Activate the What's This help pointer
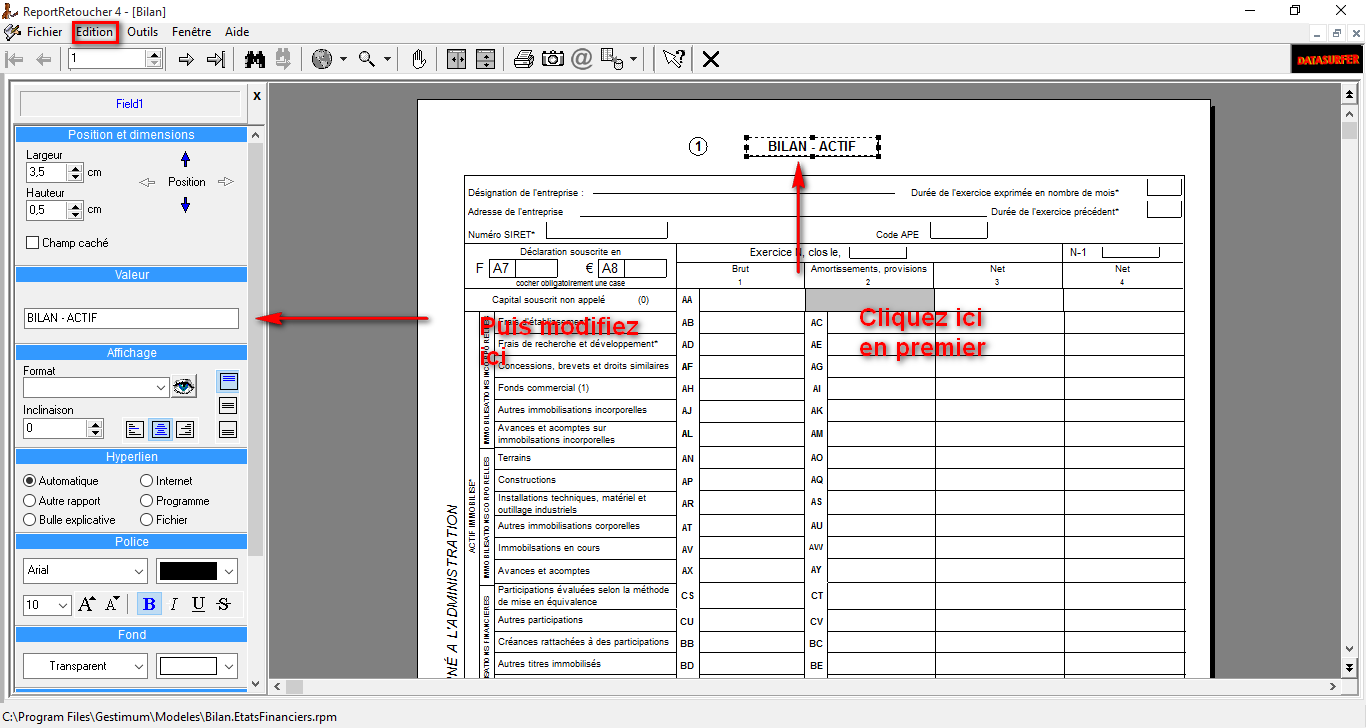The width and height of the screenshot is (1366, 728). coord(673,60)
